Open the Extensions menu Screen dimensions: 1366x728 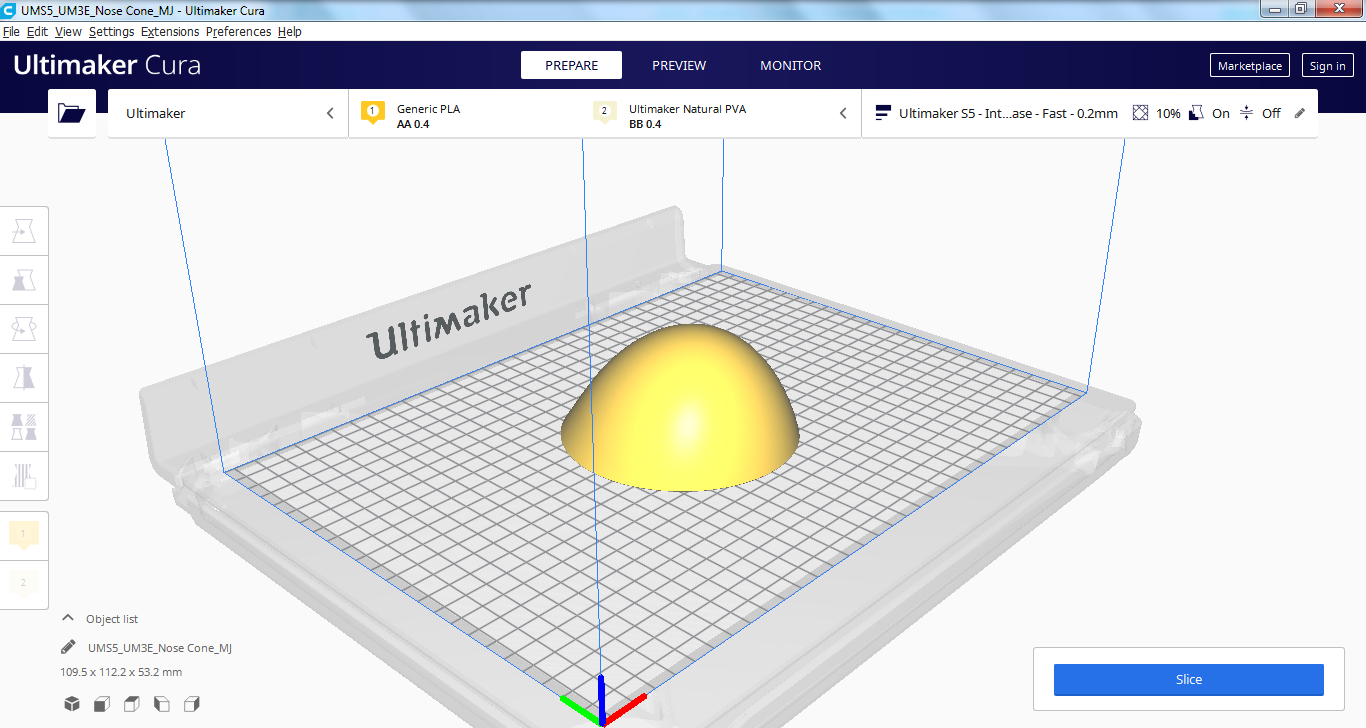tap(170, 32)
